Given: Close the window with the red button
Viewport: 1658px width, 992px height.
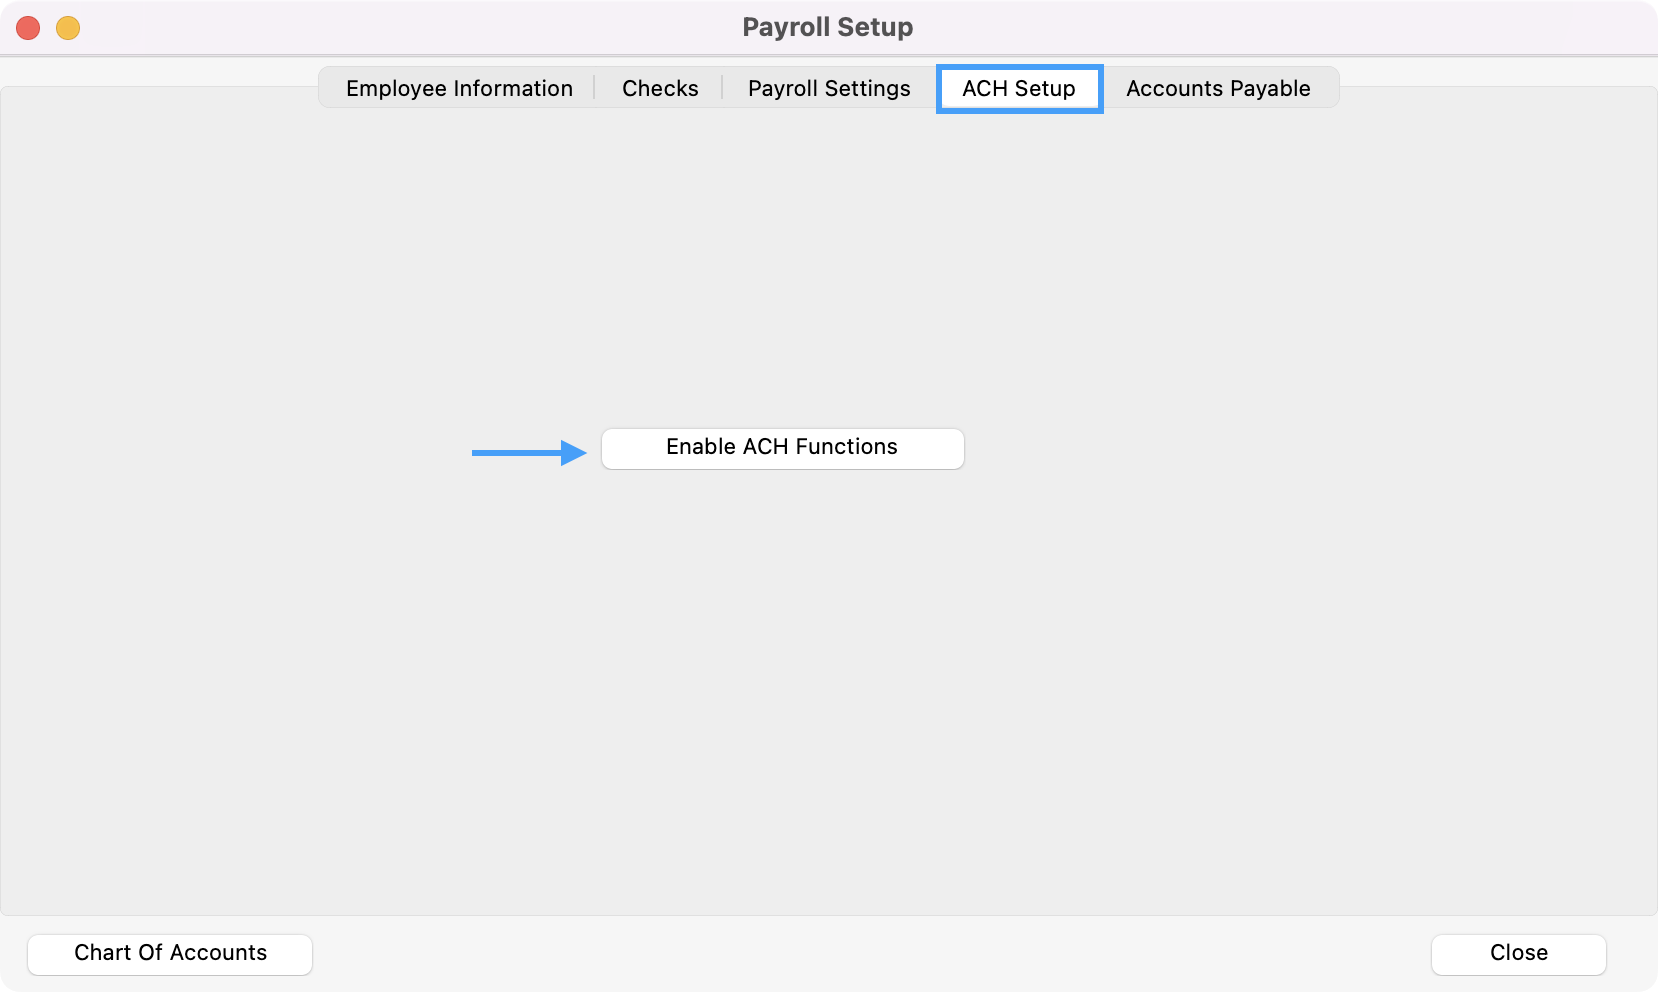Looking at the screenshot, I should click(x=28, y=28).
